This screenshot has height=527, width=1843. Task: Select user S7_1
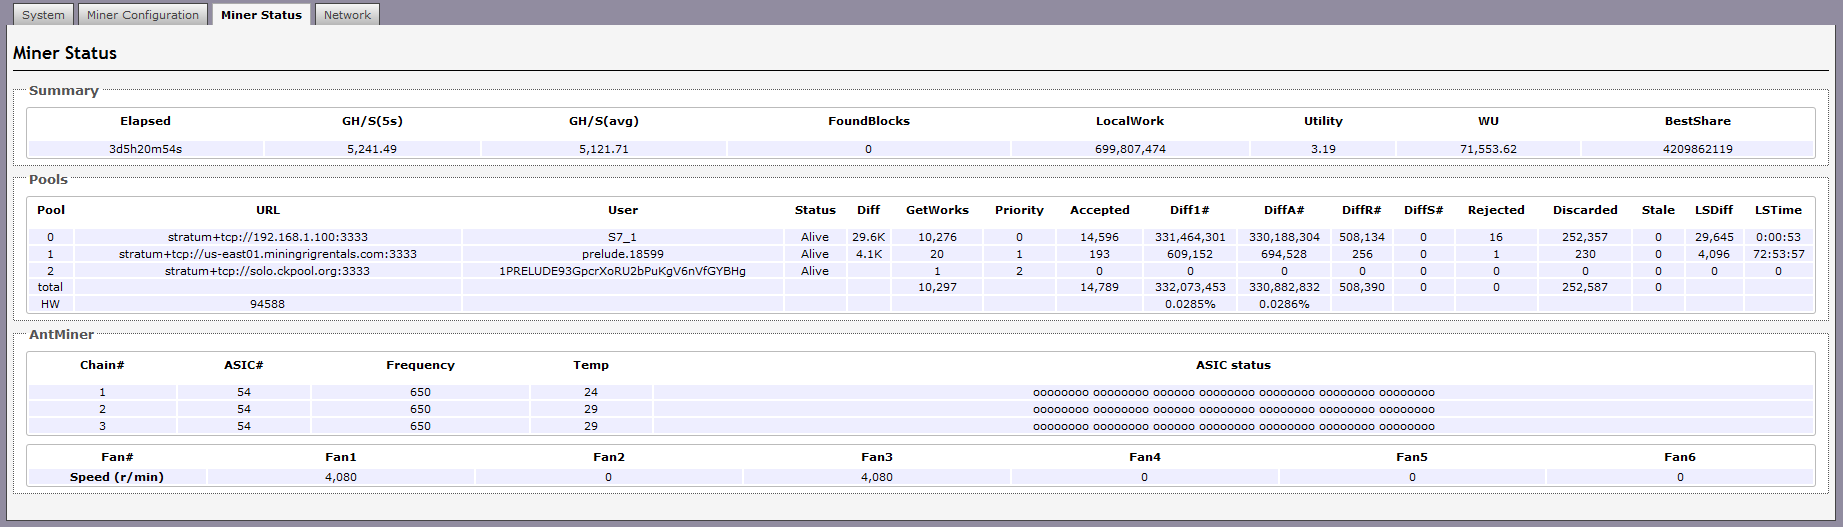[623, 237]
